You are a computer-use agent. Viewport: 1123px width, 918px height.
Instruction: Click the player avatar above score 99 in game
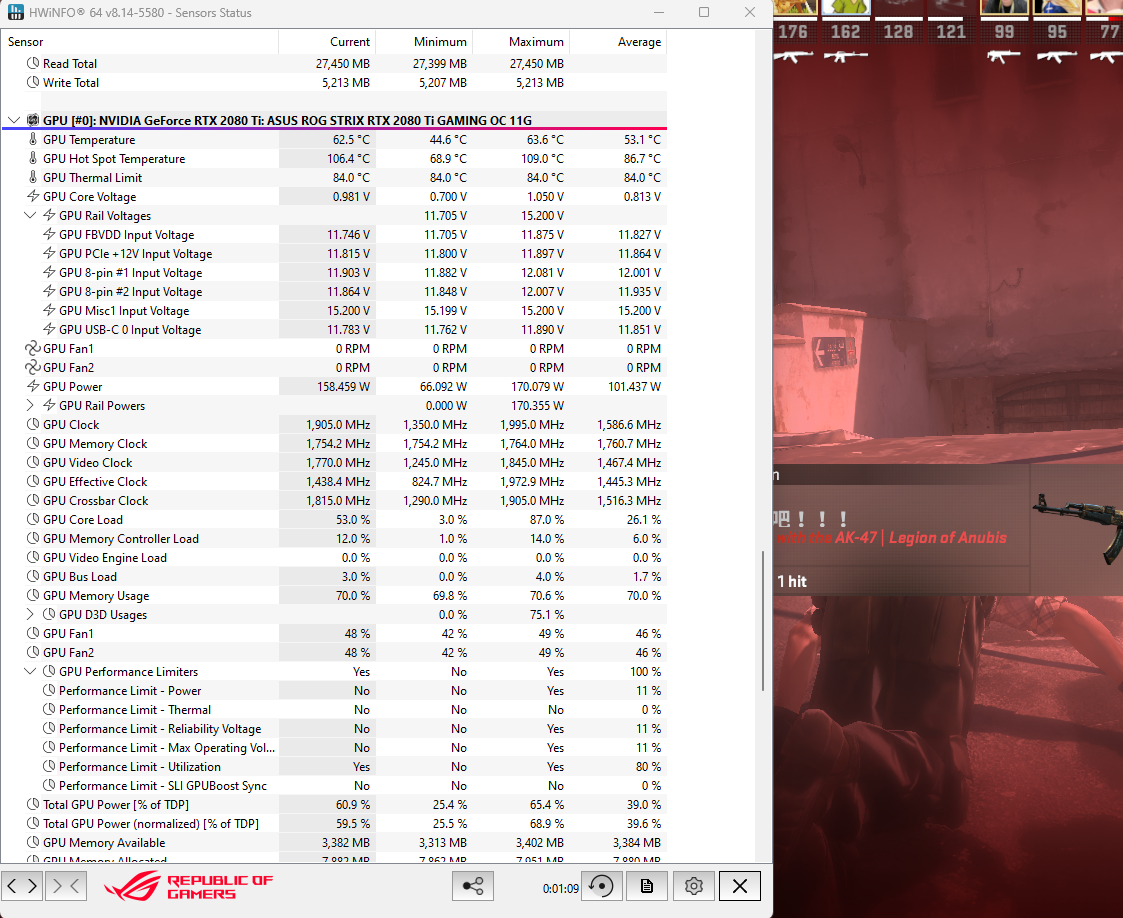click(1004, 7)
